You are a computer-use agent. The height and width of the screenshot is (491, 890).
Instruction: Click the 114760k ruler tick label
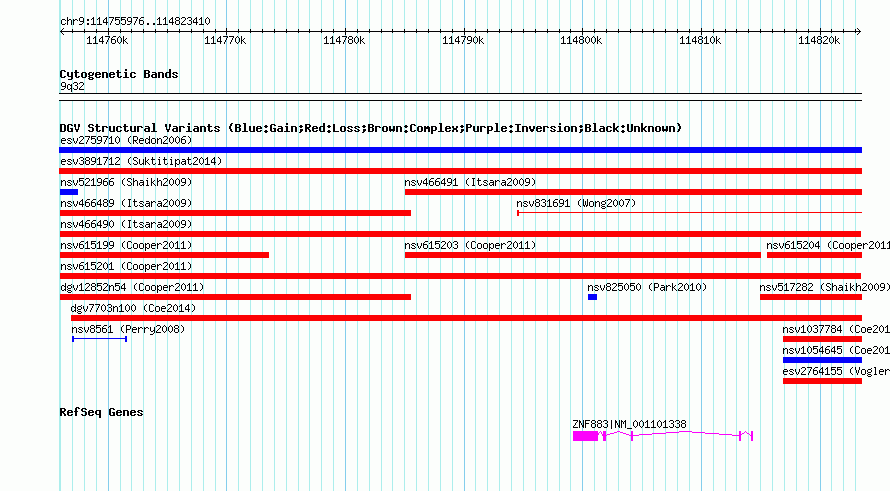coord(107,40)
